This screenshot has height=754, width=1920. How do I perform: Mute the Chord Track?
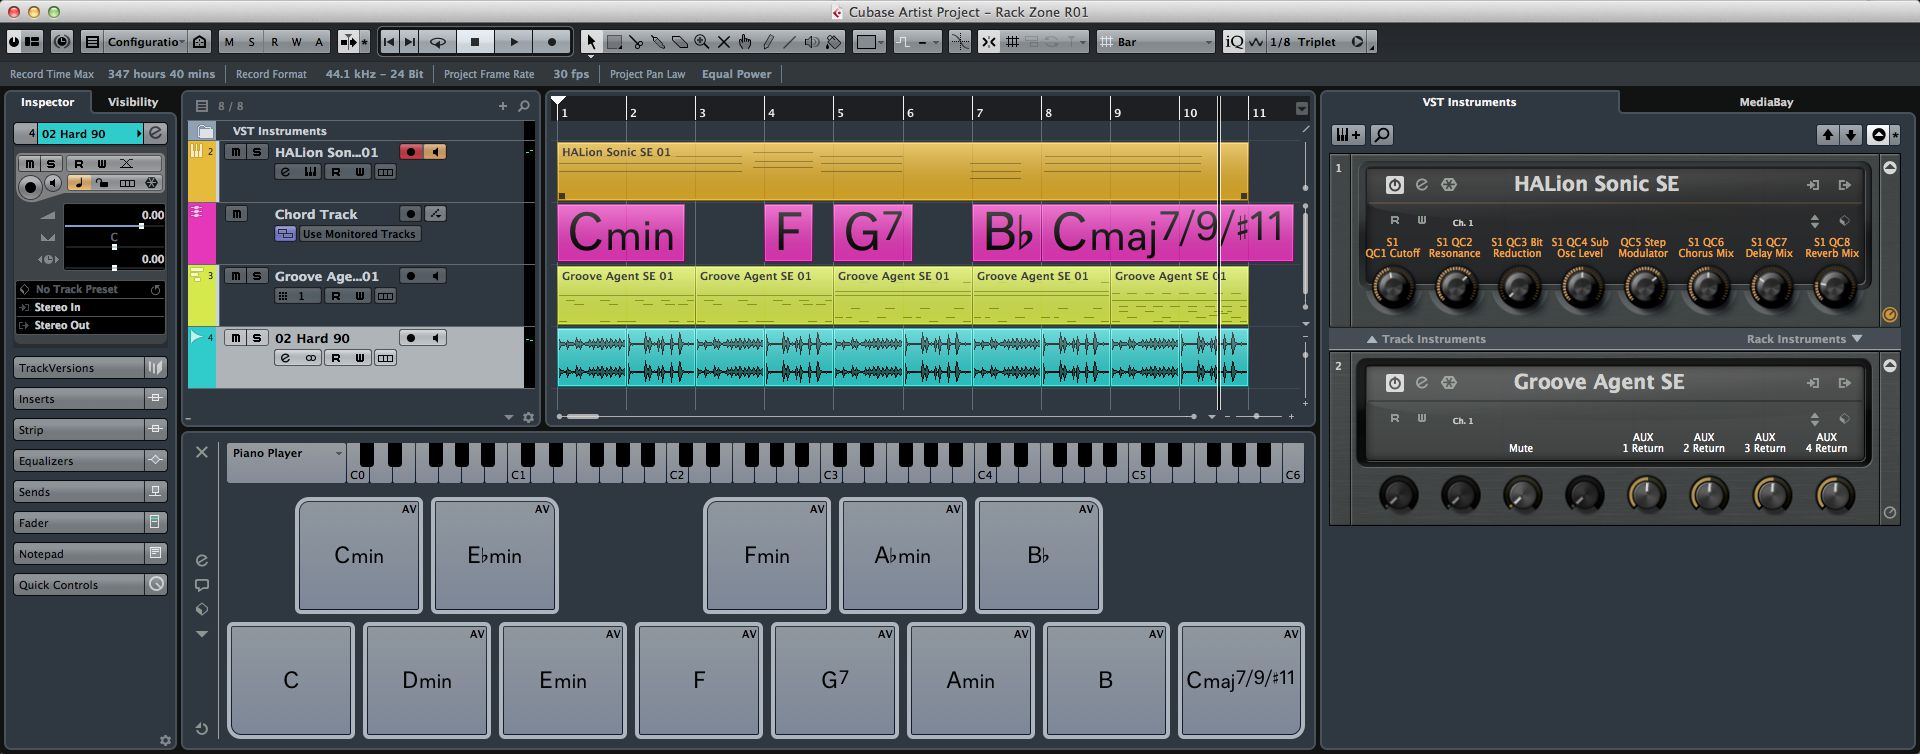click(x=237, y=214)
